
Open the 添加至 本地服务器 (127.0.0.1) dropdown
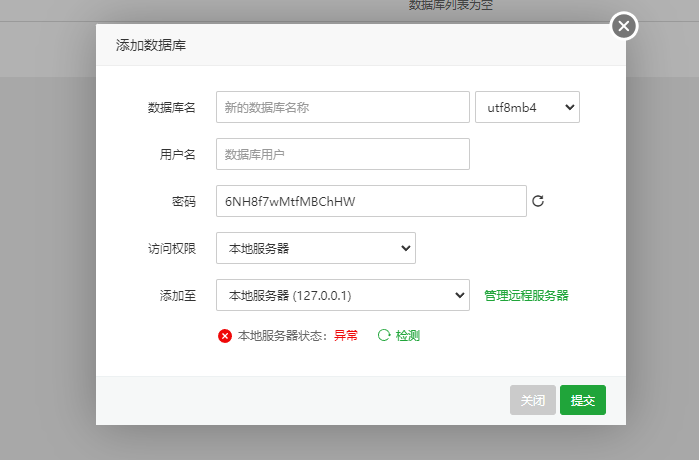343,295
